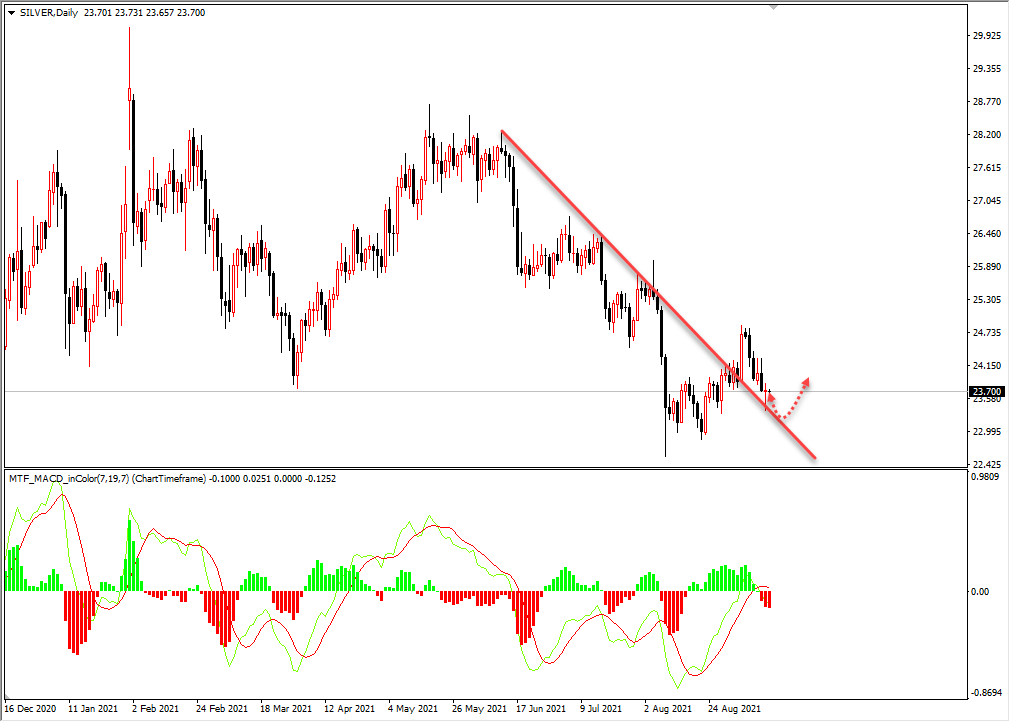The image size is (1010, 722).
Task: Click the 24.150 price level label
Action: (x=987, y=365)
